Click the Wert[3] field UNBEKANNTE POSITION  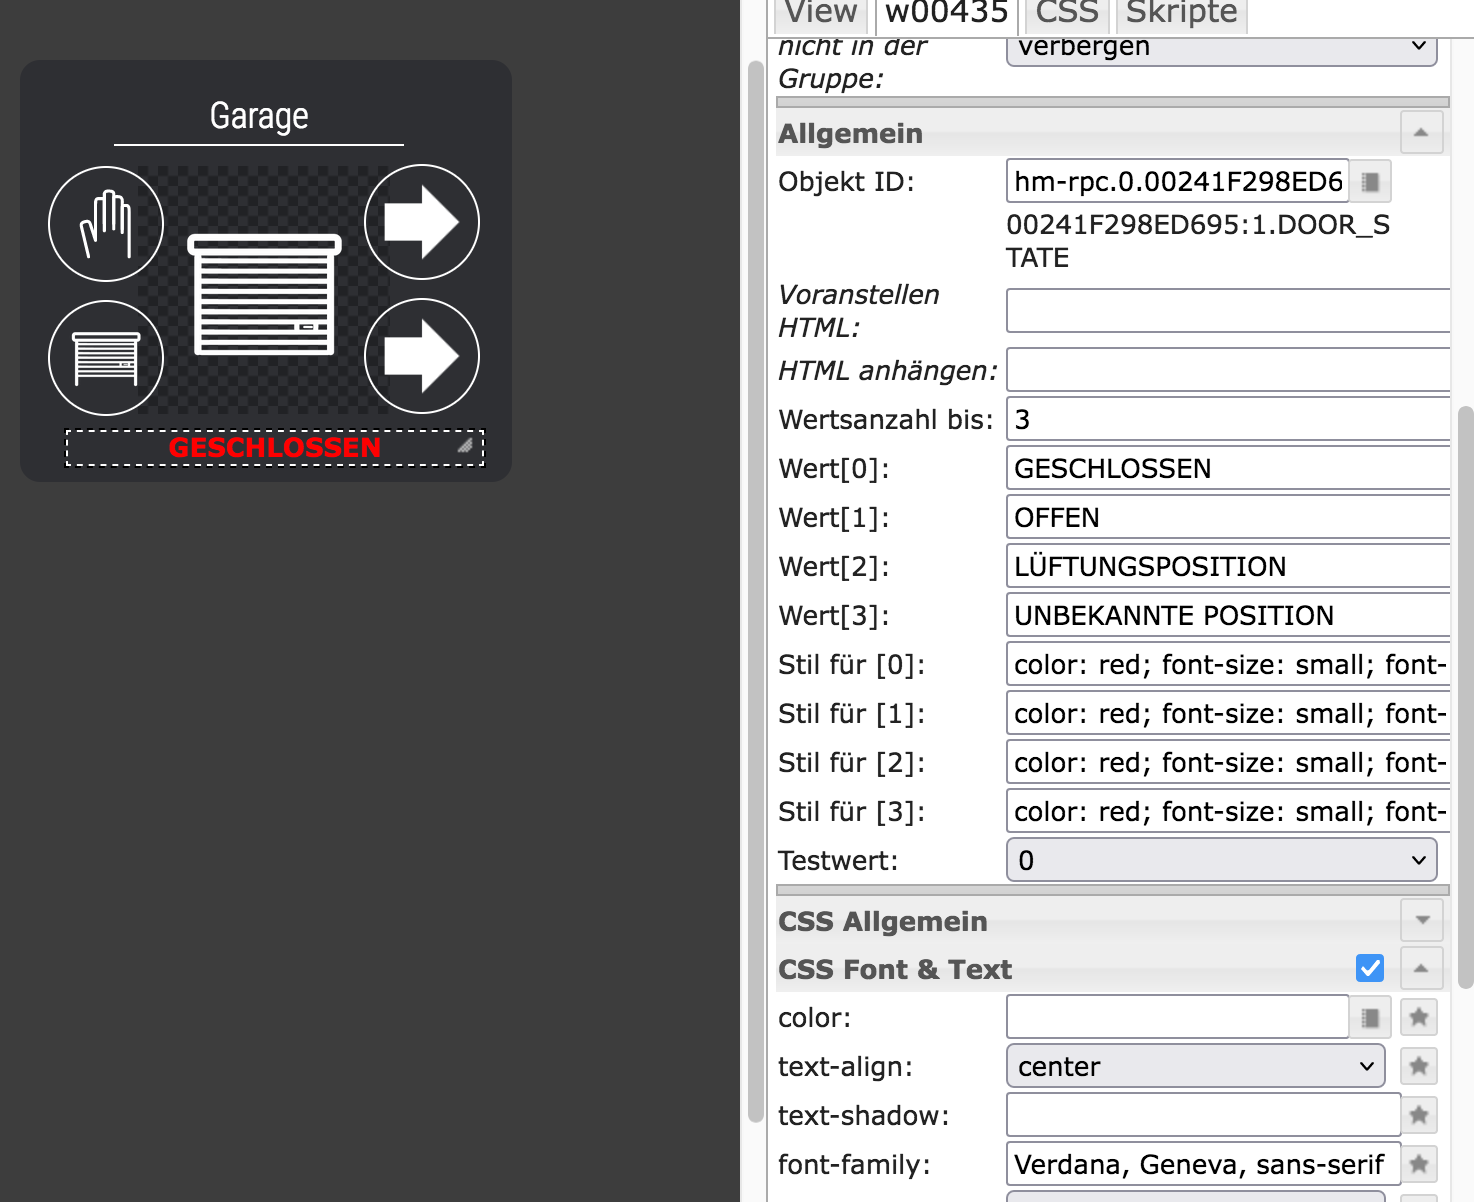(x=1228, y=615)
